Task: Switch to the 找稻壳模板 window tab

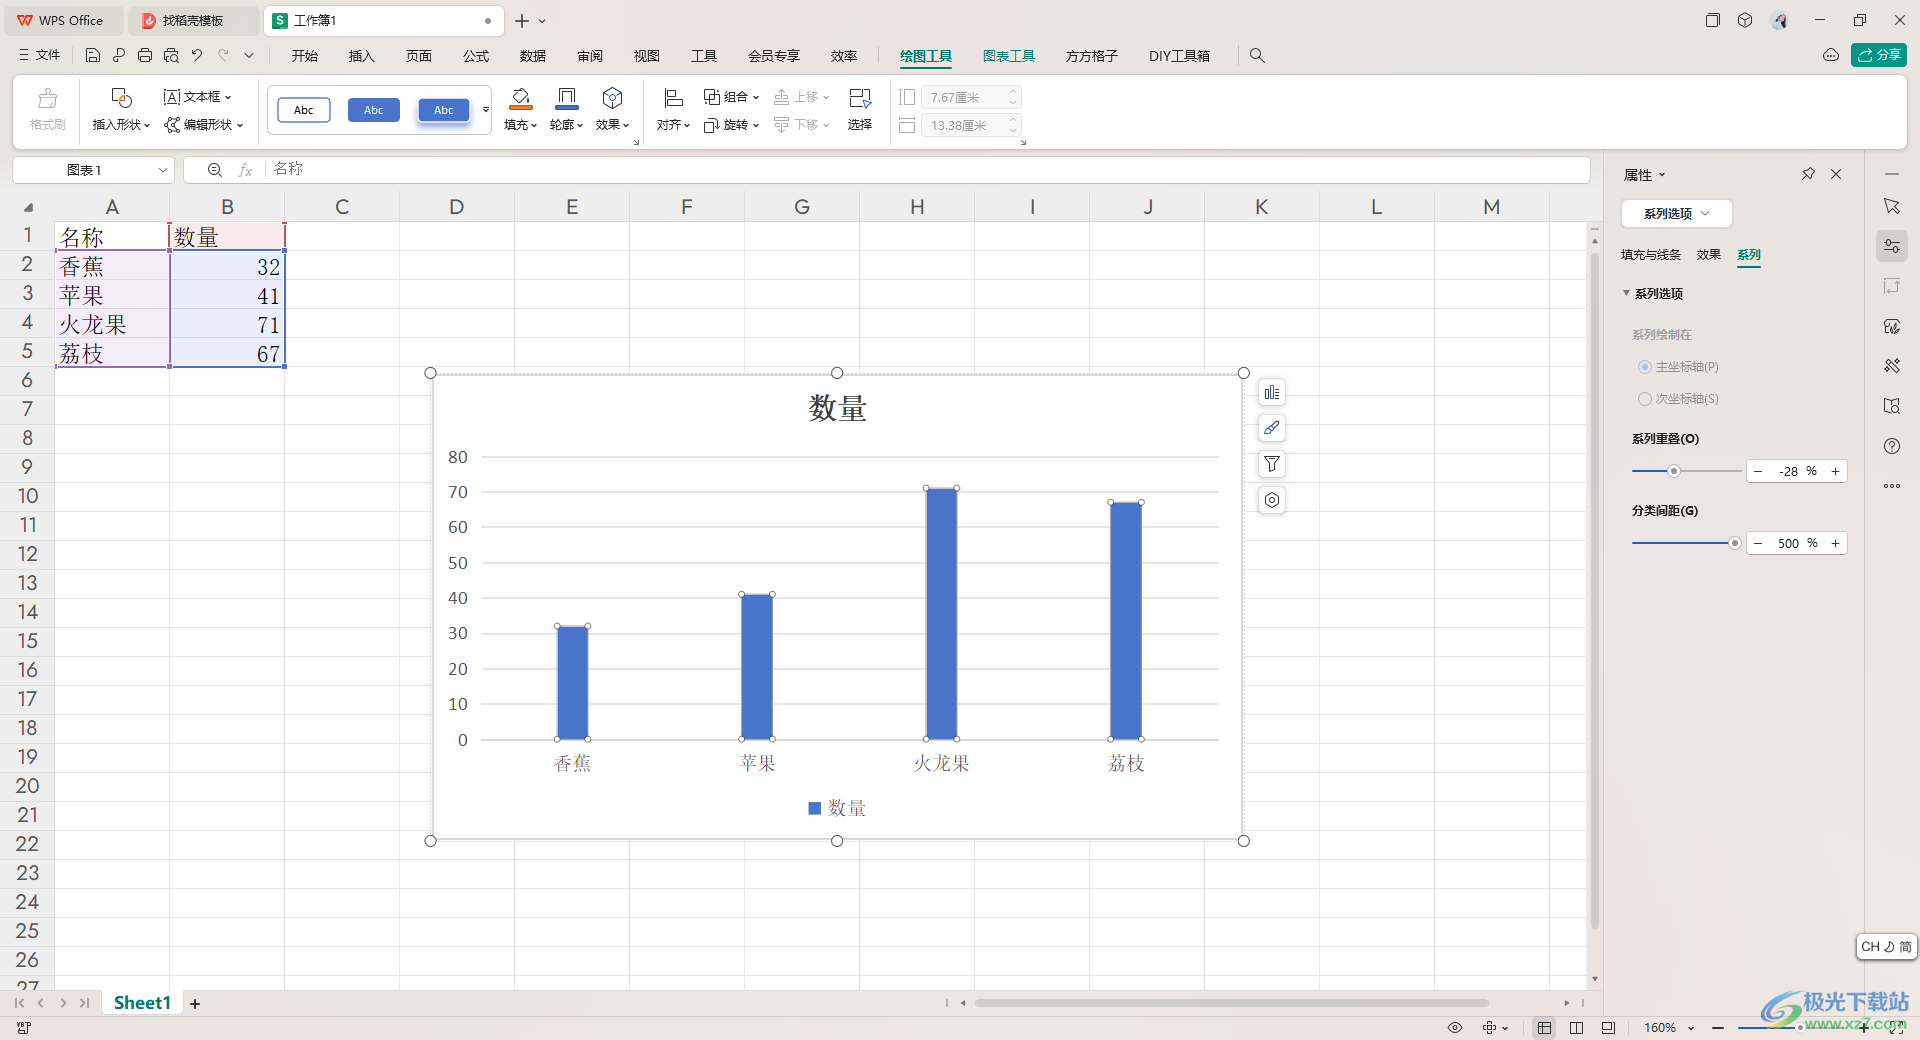Action: (194, 20)
